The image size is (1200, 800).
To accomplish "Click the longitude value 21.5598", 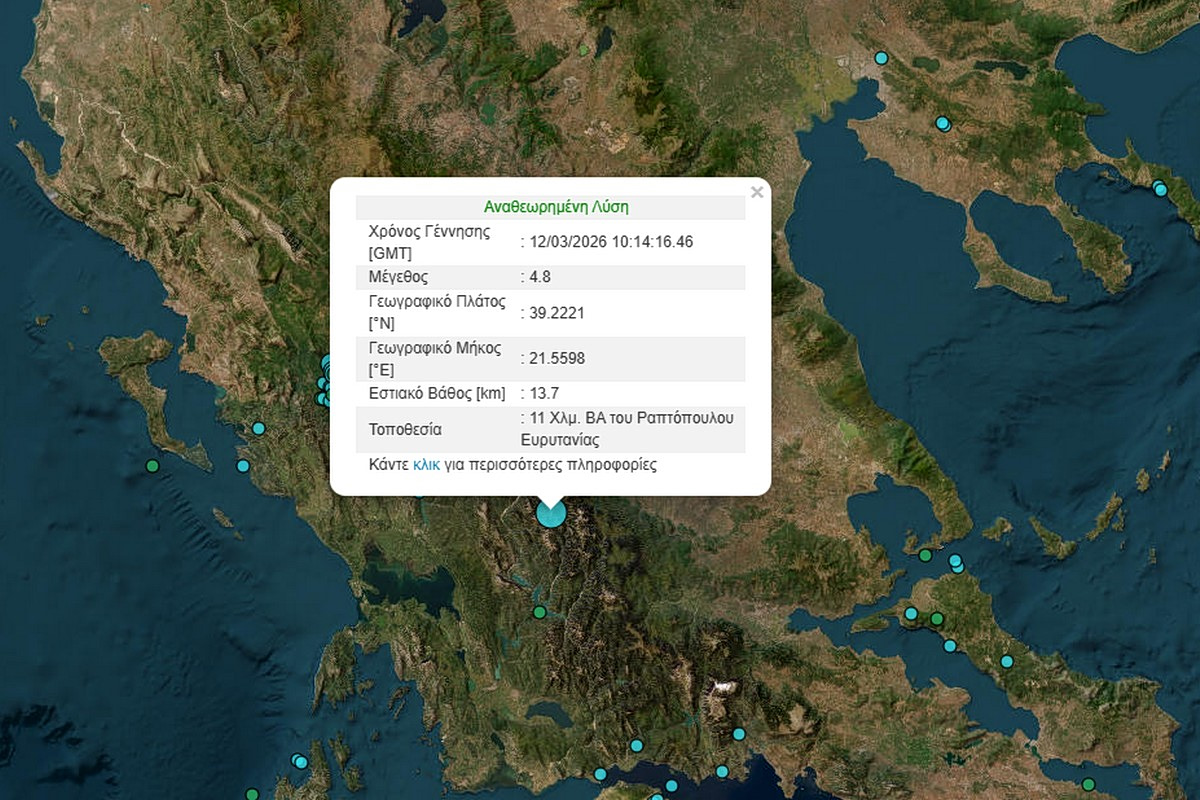I will 556,358.
